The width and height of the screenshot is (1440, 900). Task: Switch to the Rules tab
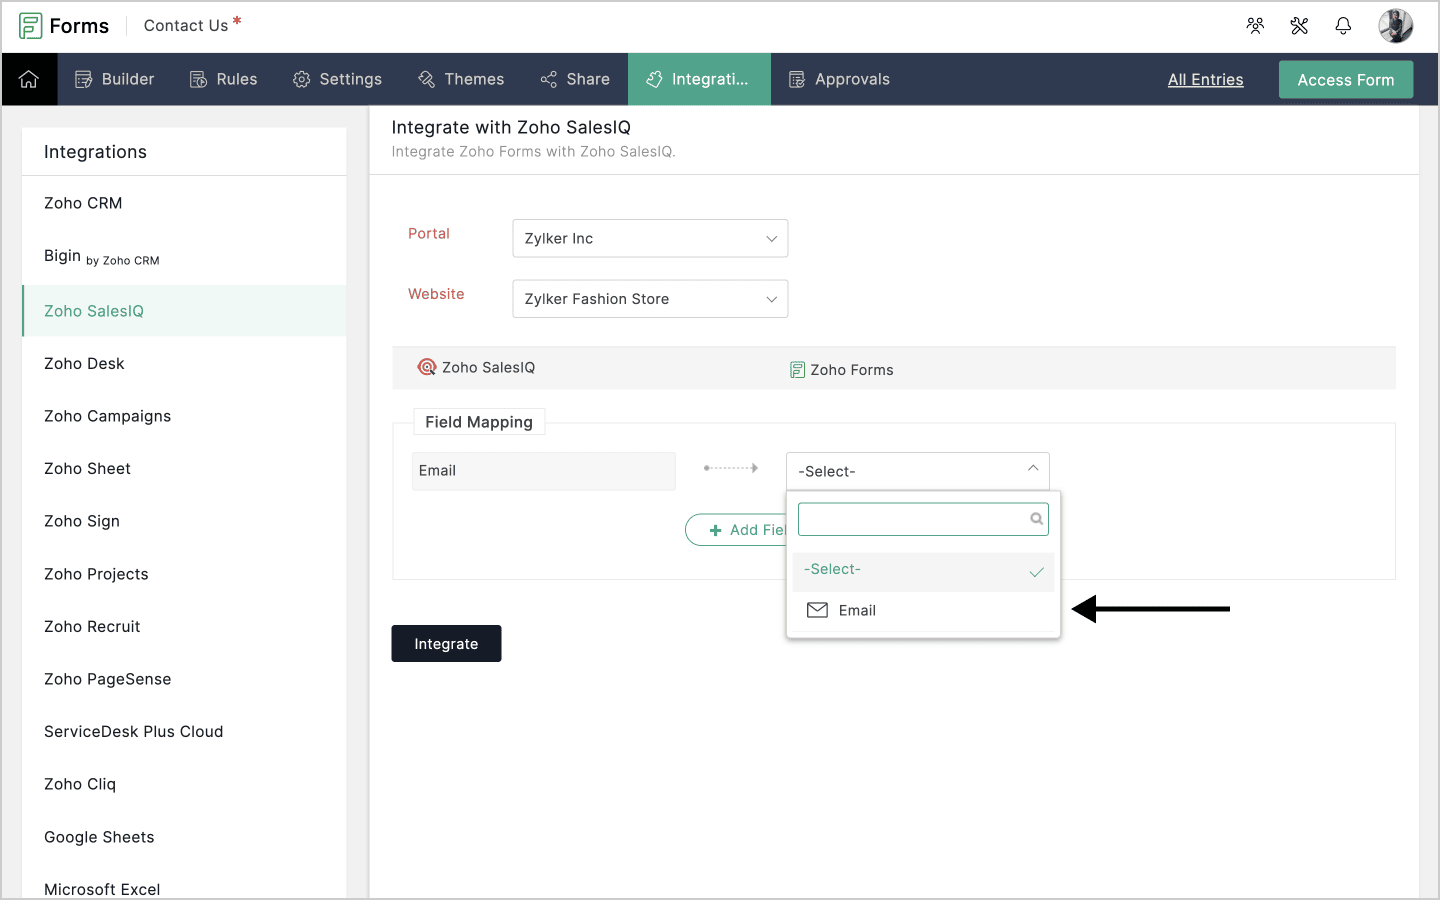(x=224, y=79)
